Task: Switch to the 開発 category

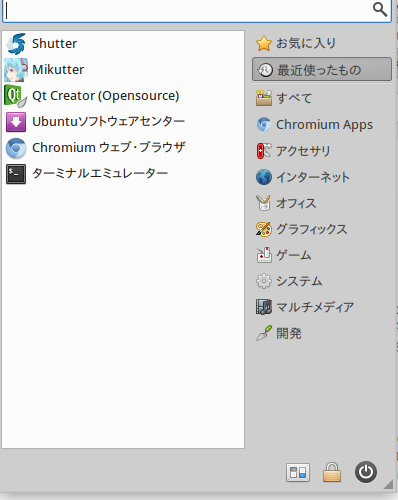Action: click(x=322, y=333)
